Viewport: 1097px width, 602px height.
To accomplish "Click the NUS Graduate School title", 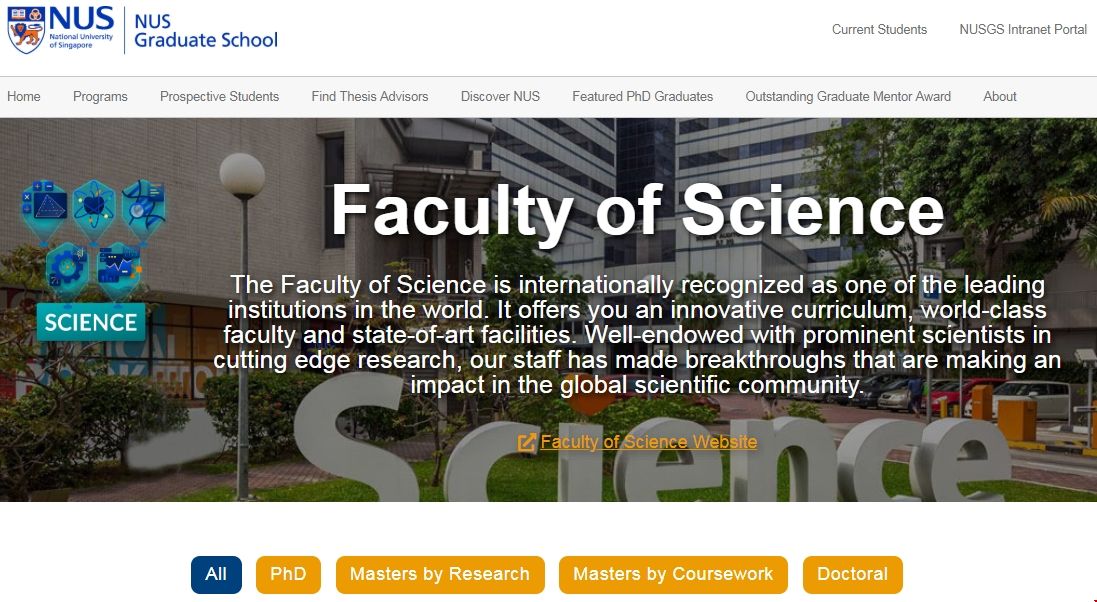I will click(x=205, y=31).
